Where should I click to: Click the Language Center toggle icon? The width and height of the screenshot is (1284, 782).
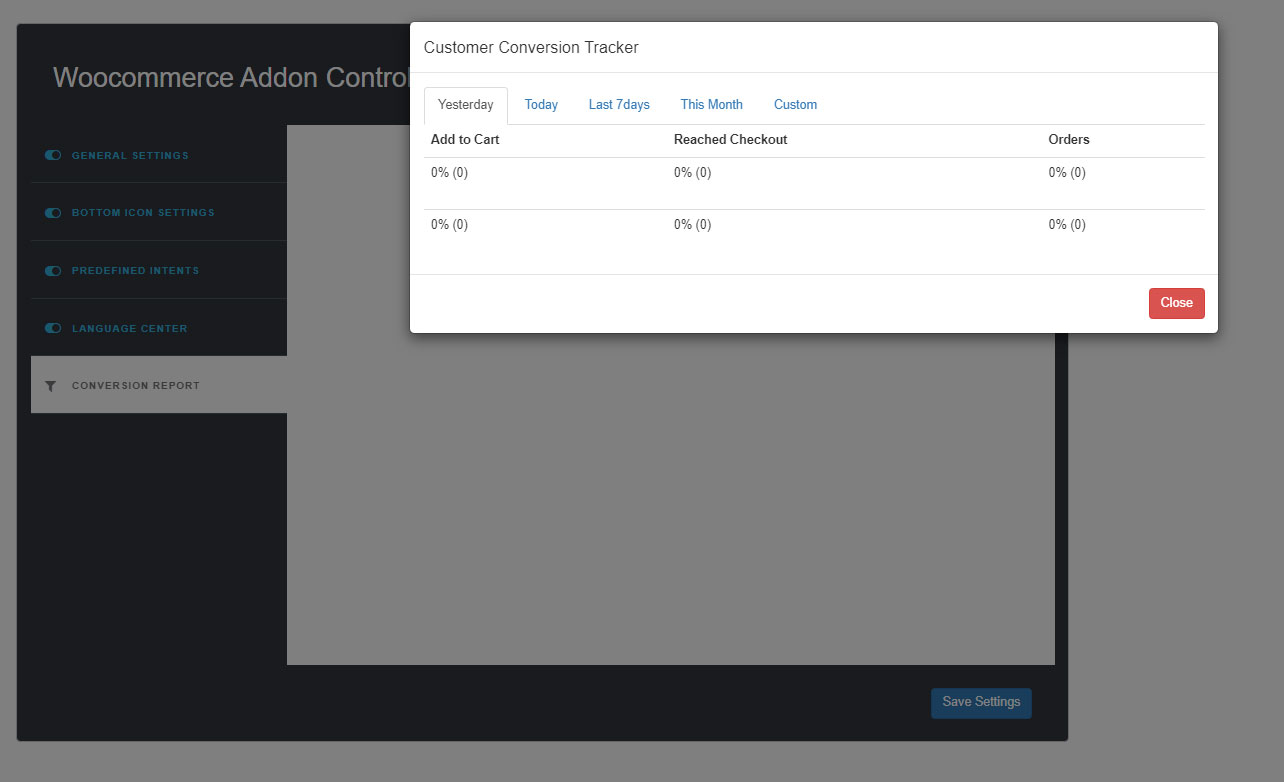click(x=53, y=328)
